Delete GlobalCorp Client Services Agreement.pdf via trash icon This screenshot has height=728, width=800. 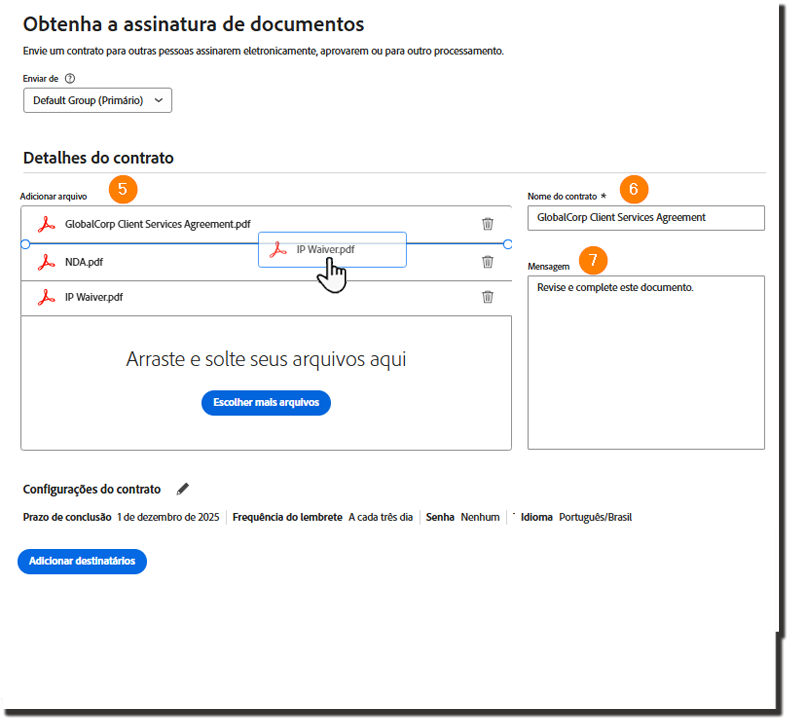tap(488, 225)
